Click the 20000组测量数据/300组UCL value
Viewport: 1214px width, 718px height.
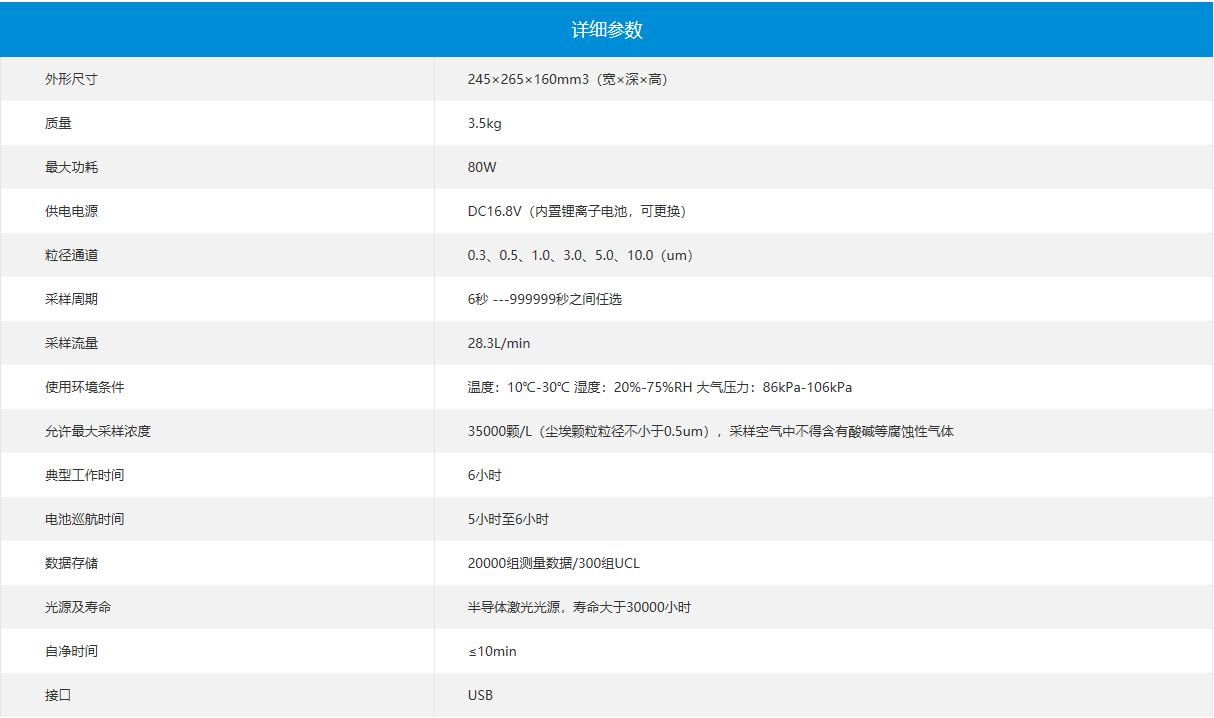point(553,563)
